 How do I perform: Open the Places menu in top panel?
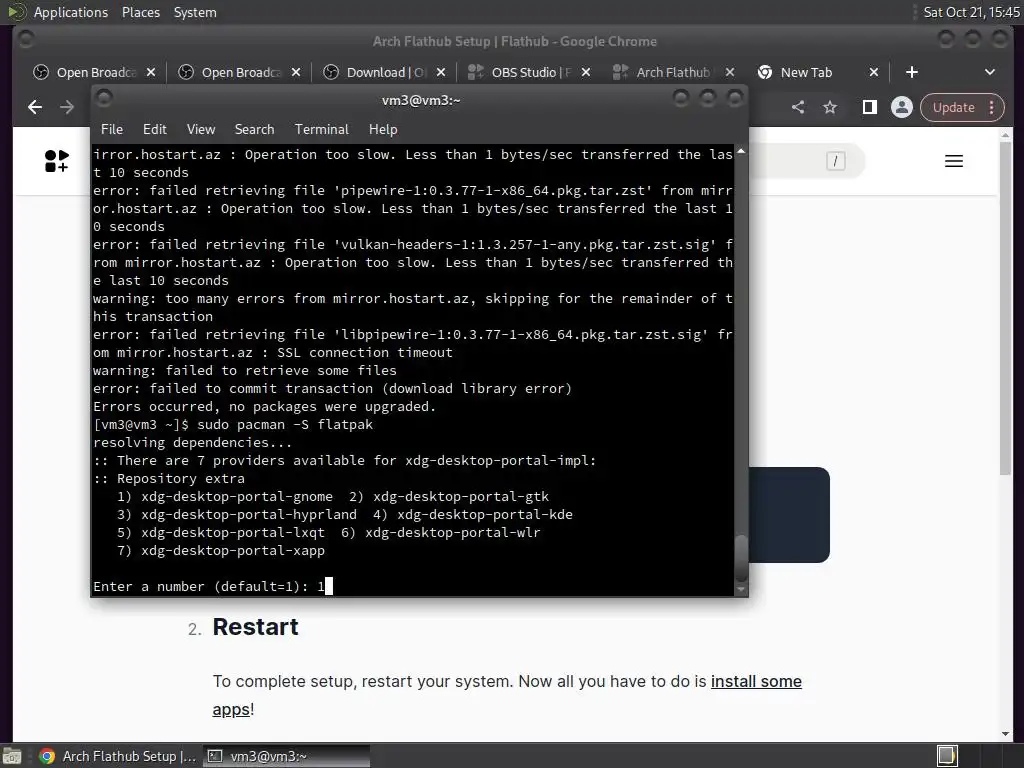(x=140, y=12)
